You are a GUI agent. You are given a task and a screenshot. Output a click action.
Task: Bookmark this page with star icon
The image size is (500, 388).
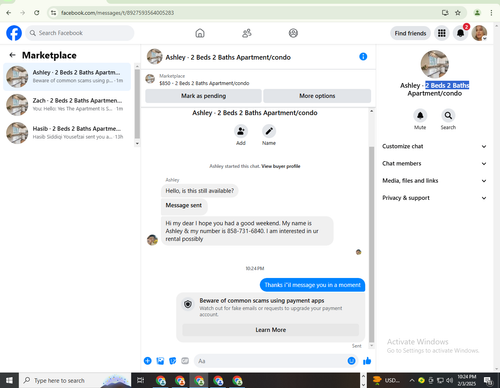(458, 13)
